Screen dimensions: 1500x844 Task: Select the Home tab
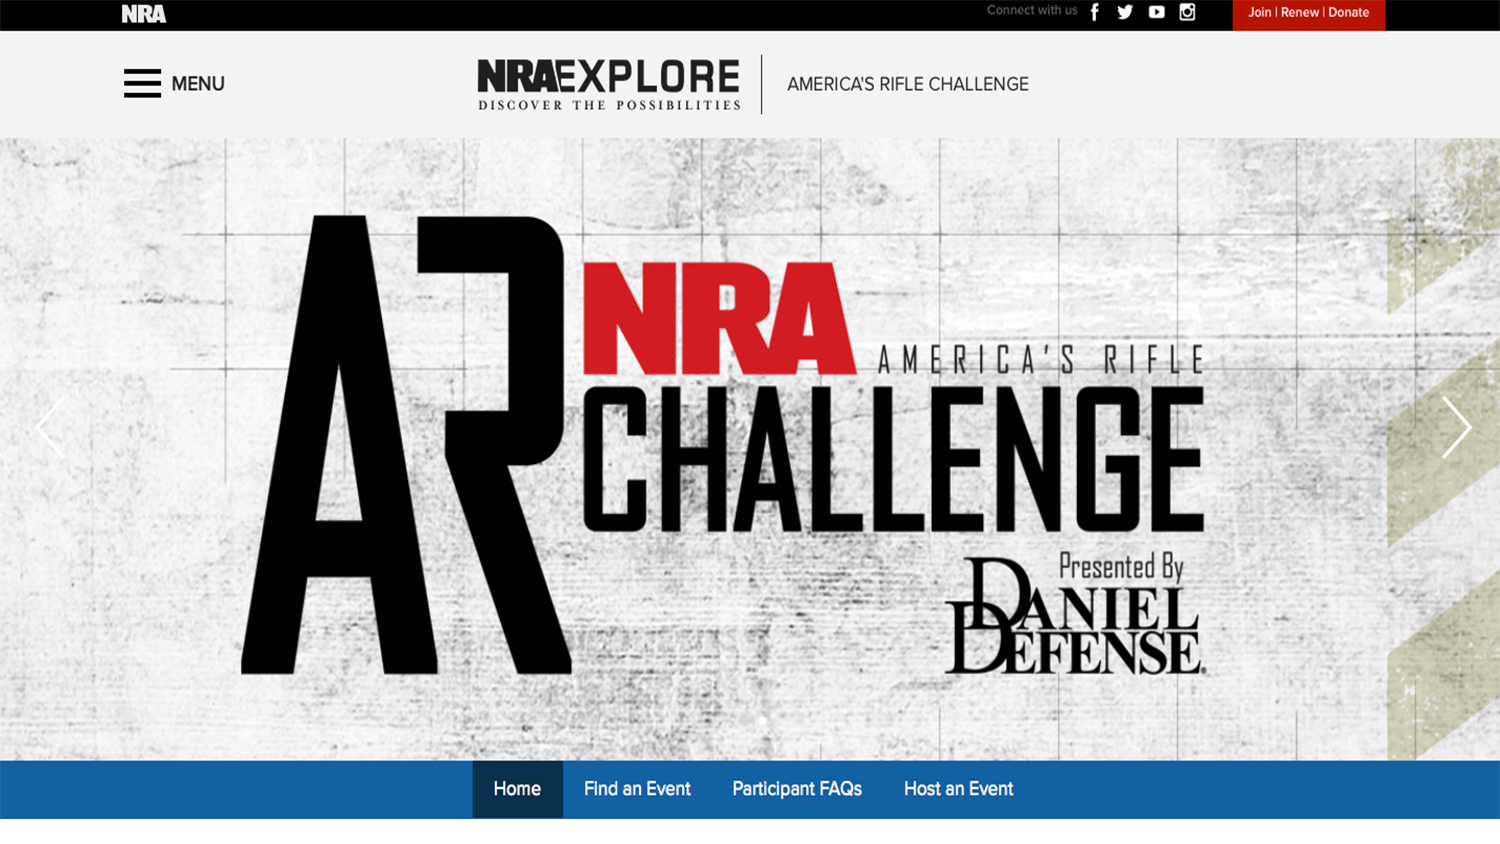[517, 789]
